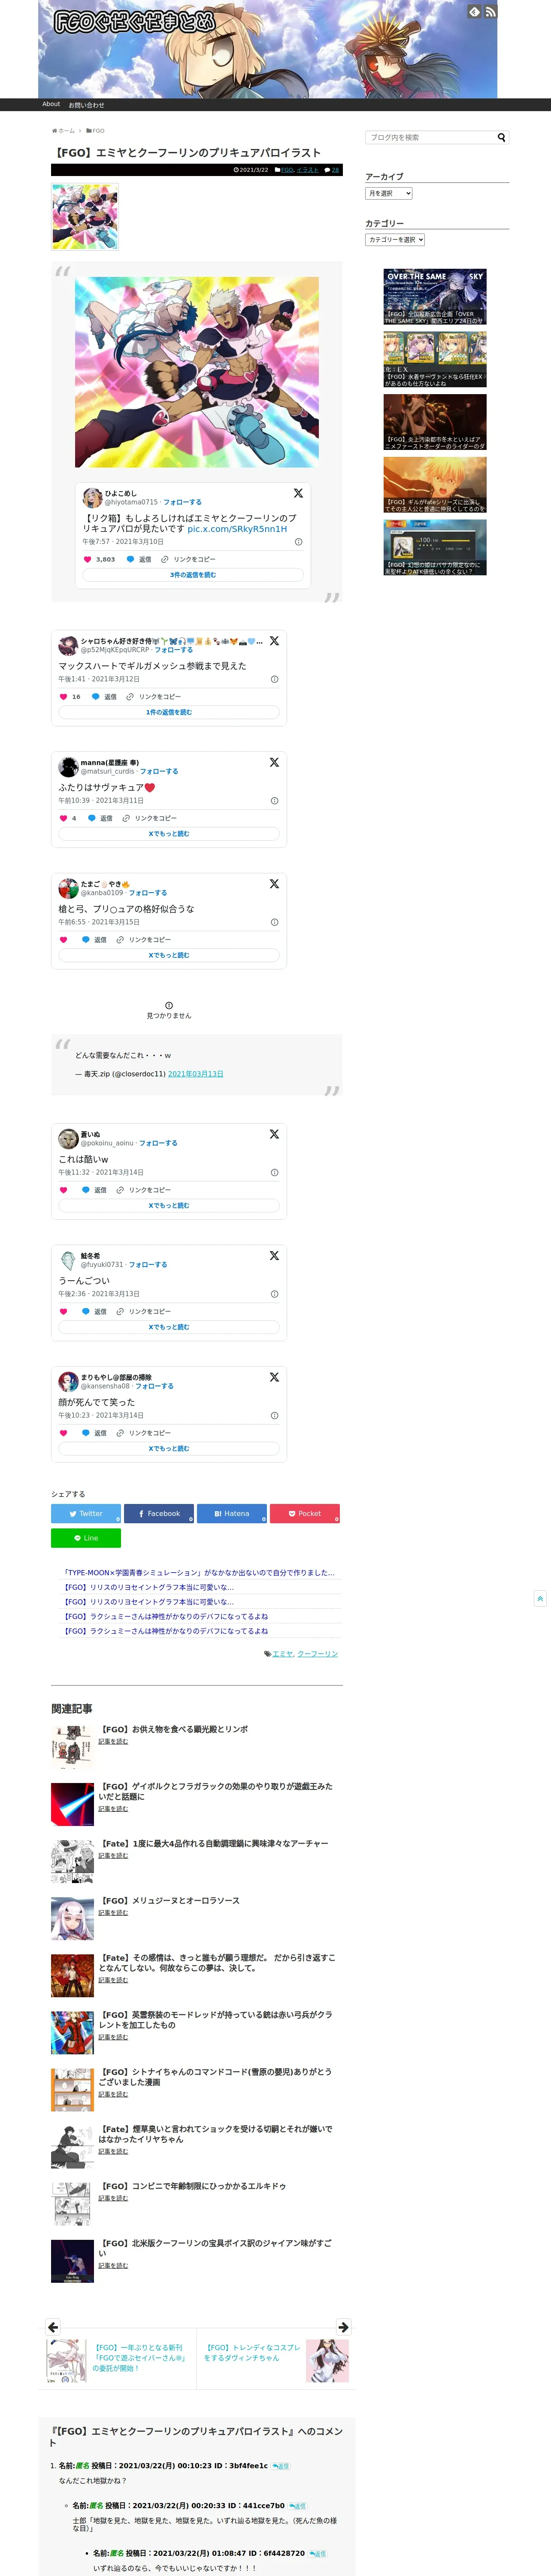Click 3件の返信を読む on ひよこめし's tweet

[x=193, y=575]
